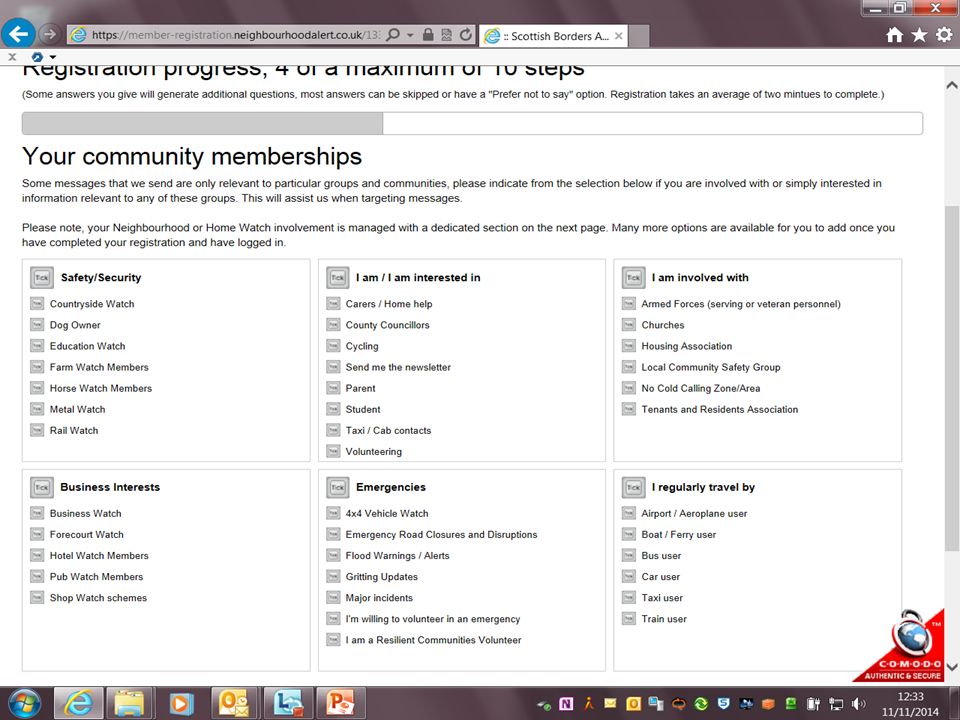Tick the Local Community Safety Group checkbox

click(629, 367)
